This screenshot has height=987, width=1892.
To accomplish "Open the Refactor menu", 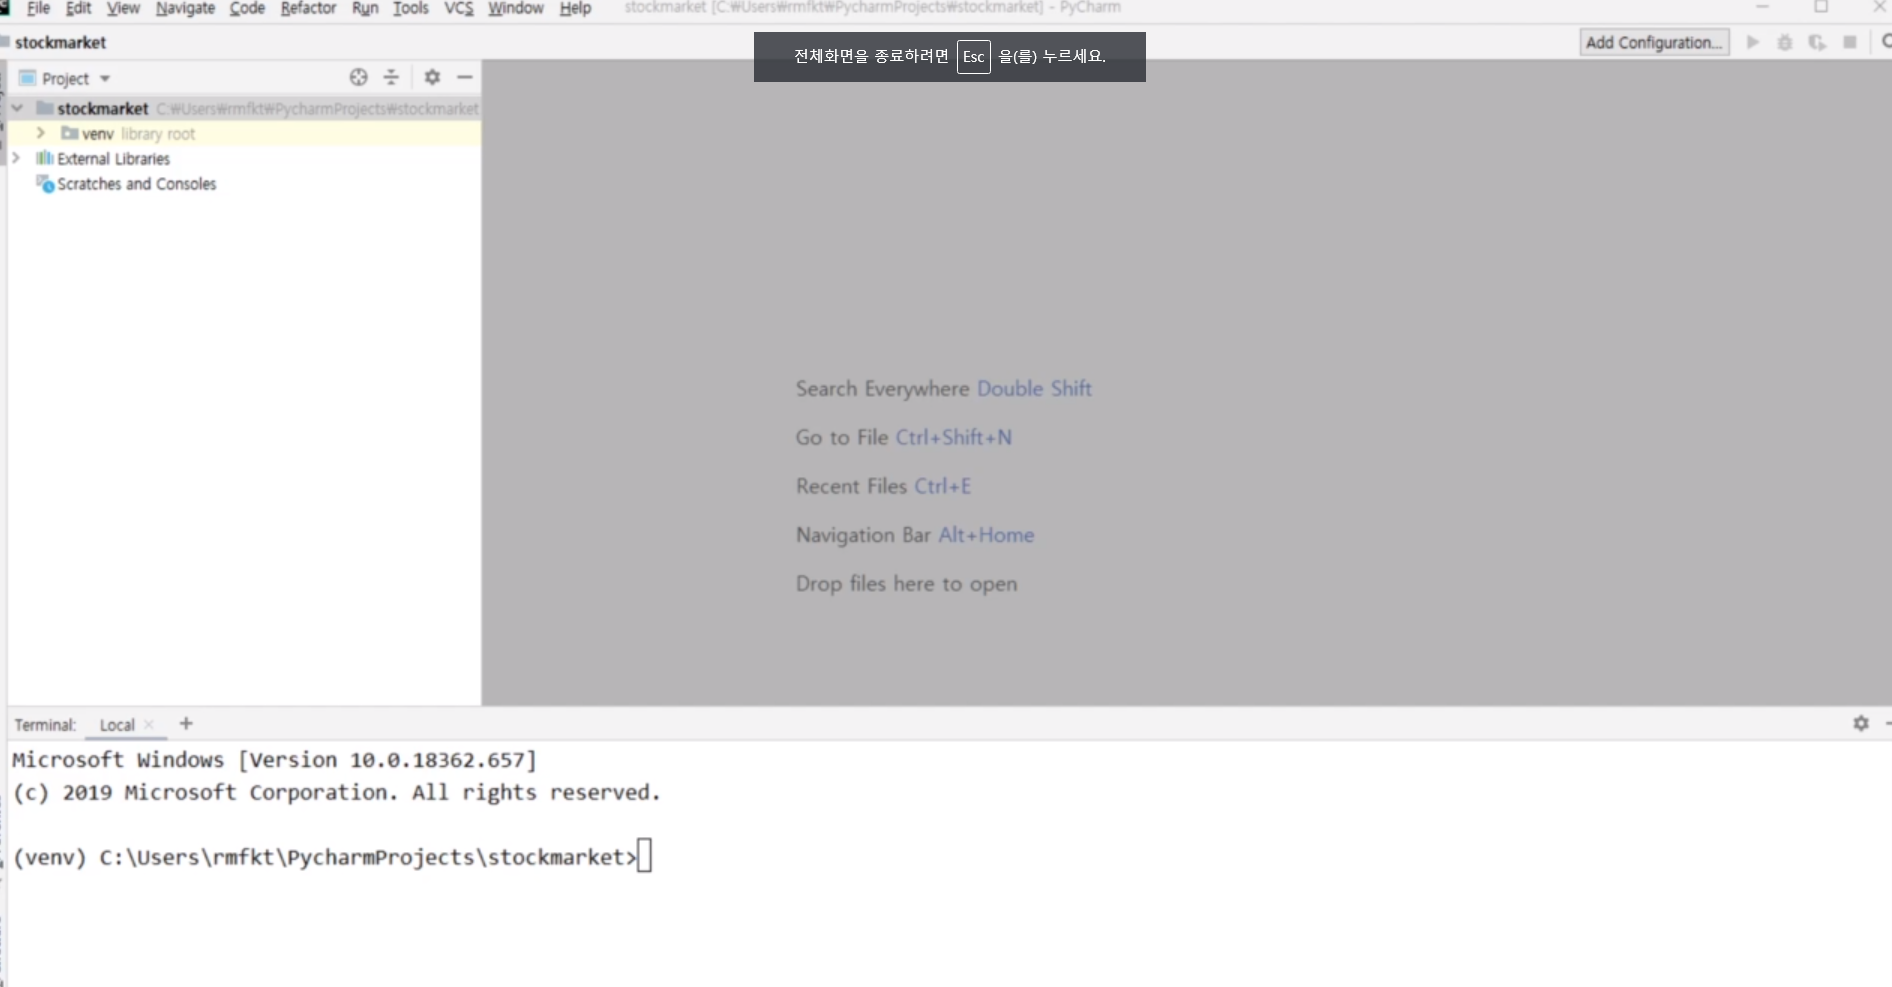I will click(x=308, y=8).
